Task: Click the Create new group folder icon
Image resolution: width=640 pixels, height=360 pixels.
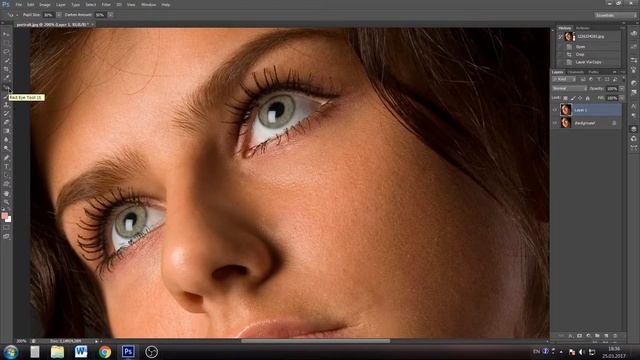Action: click(x=597, y=336)
